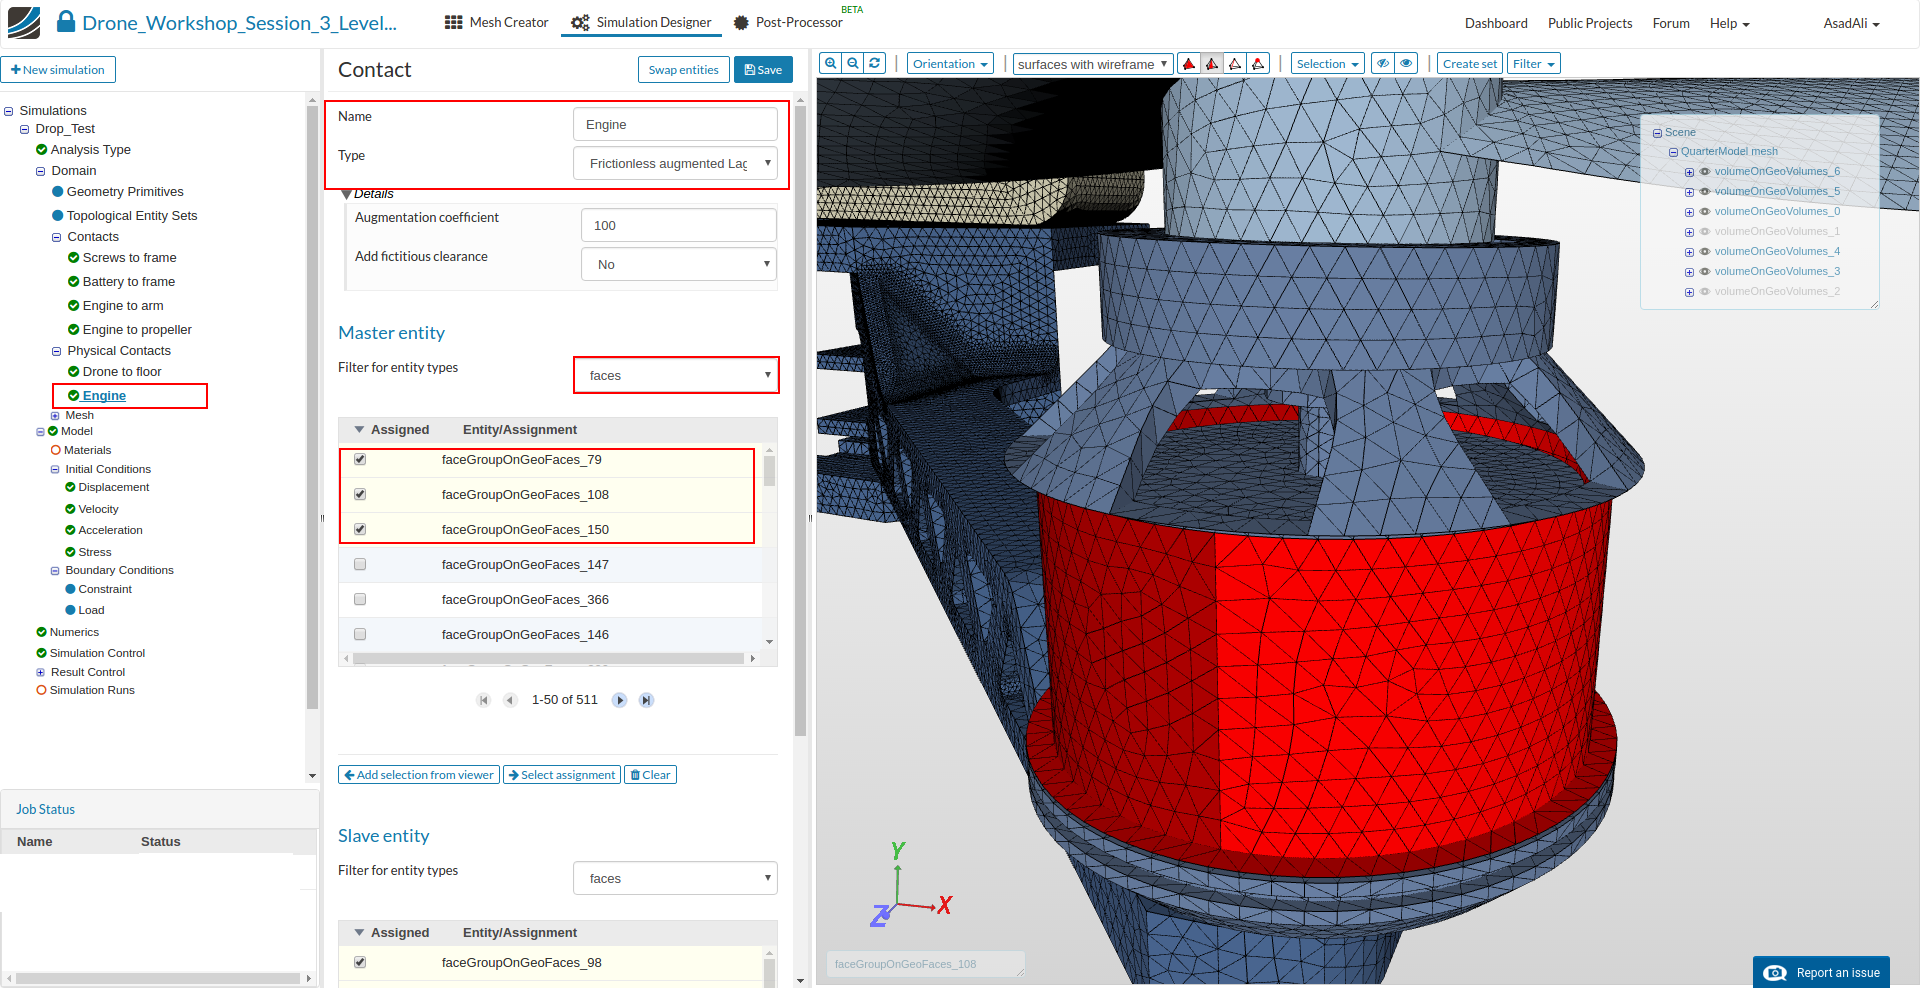
Task: Open the Post-Processor tab
Action: [x=788, y=22]
